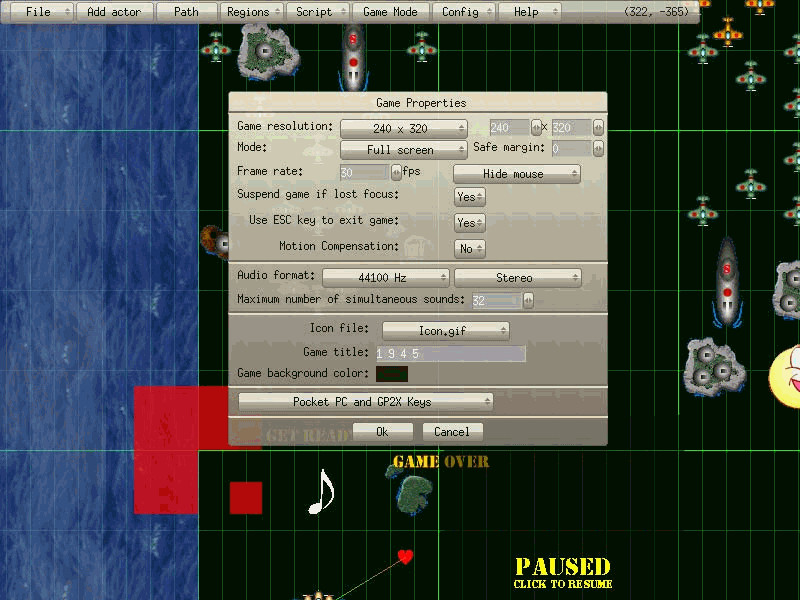Select the large red region actor

tap(166, 450)
